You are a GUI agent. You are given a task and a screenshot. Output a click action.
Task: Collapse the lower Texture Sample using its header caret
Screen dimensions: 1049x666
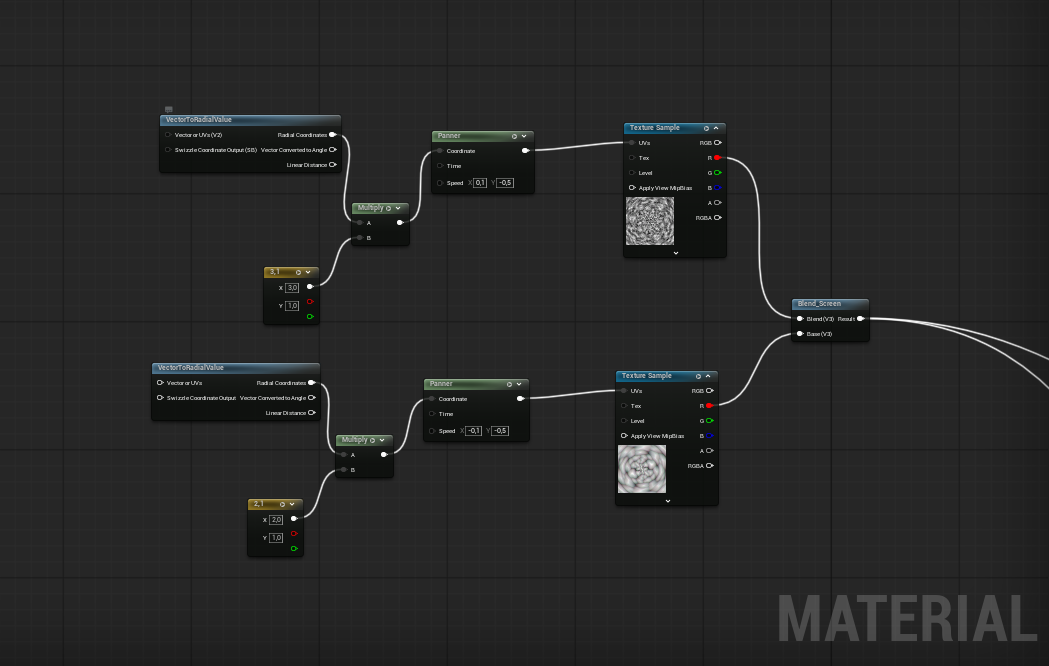708,376
